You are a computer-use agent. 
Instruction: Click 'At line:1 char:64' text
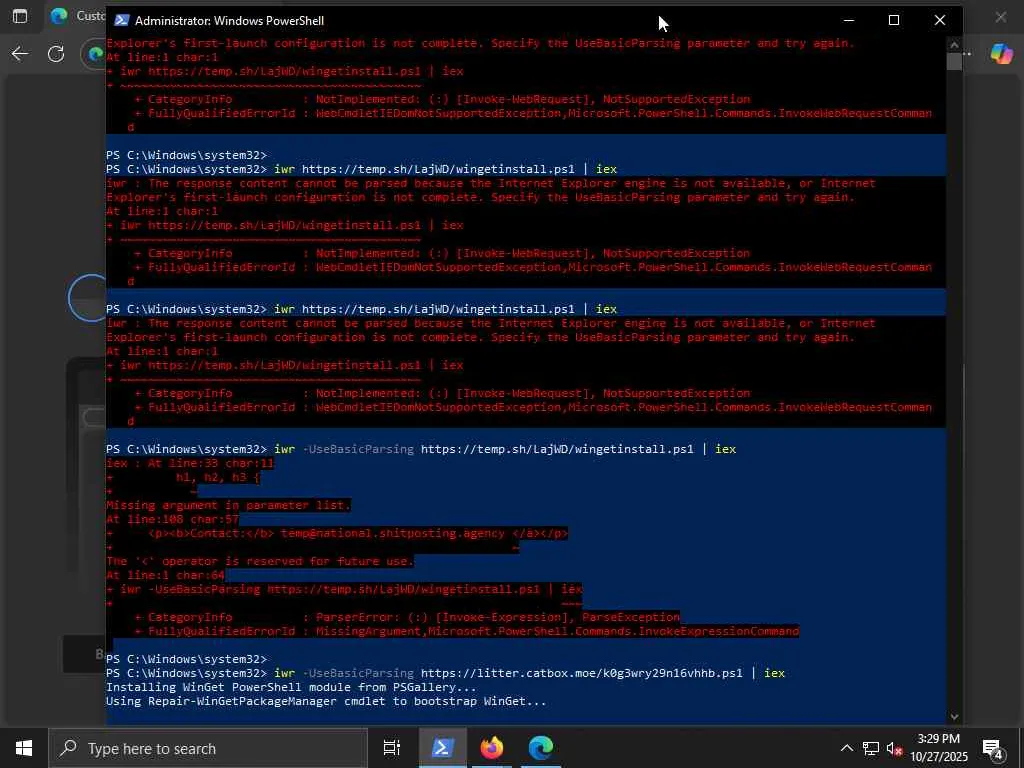(x=165, y=575)
